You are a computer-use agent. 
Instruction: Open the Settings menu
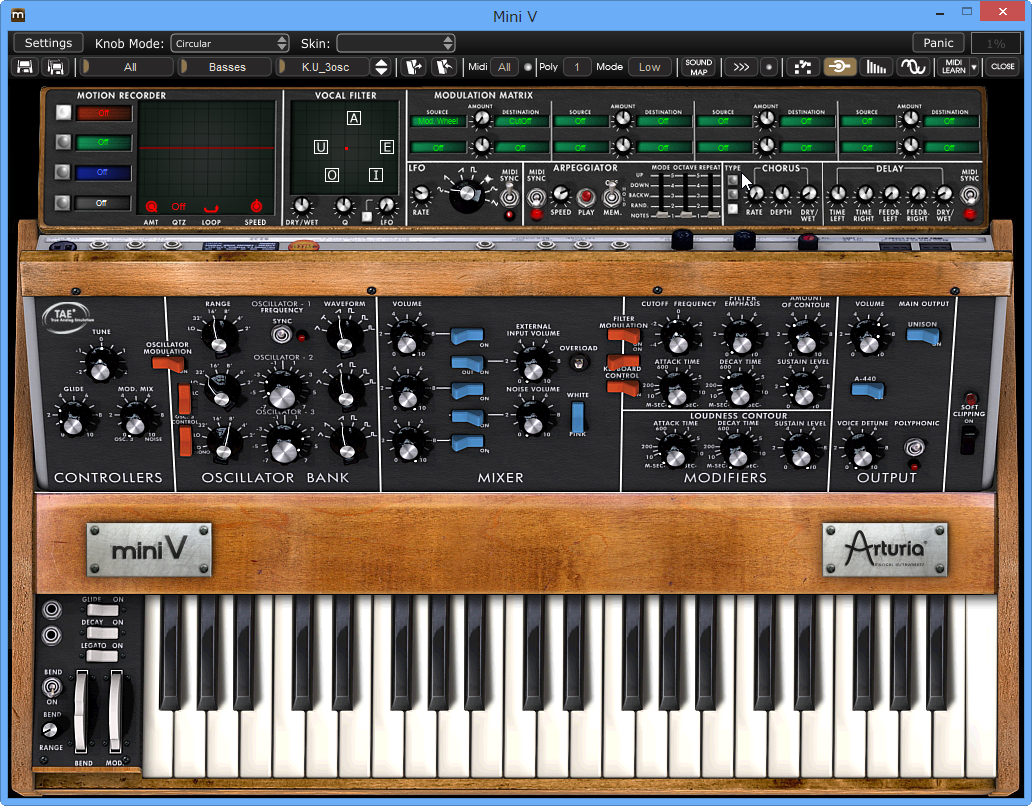tap(48, 43)
